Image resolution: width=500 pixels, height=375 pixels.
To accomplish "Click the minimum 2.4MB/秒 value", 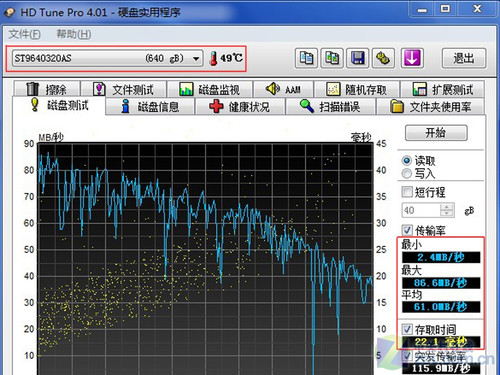I will click(441, 257).
